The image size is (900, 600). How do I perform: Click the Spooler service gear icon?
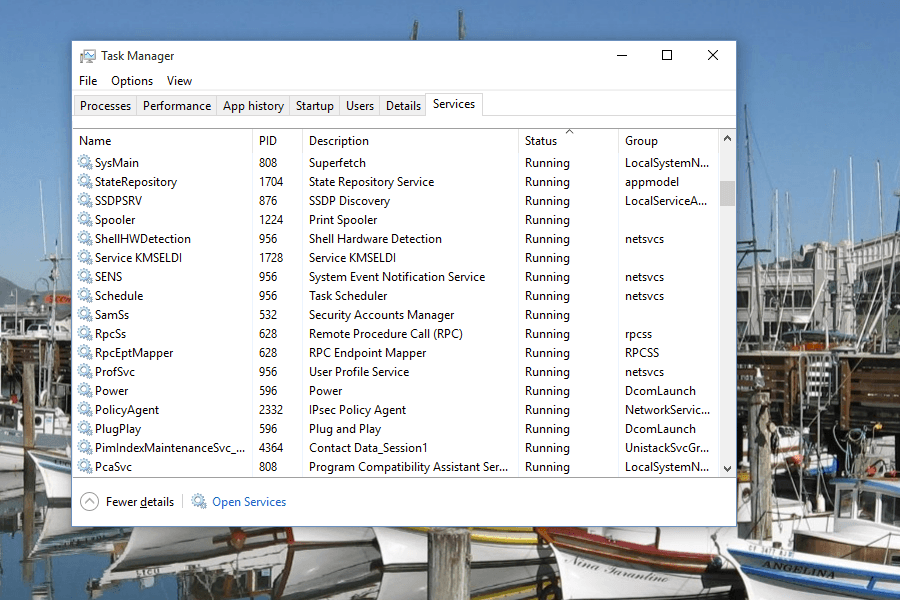pos(85,219)
